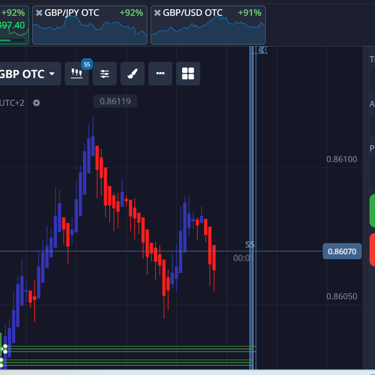The image size is (375, 375).
Task: Close the GBP/USD OTC tab
Action: (157, 13)
